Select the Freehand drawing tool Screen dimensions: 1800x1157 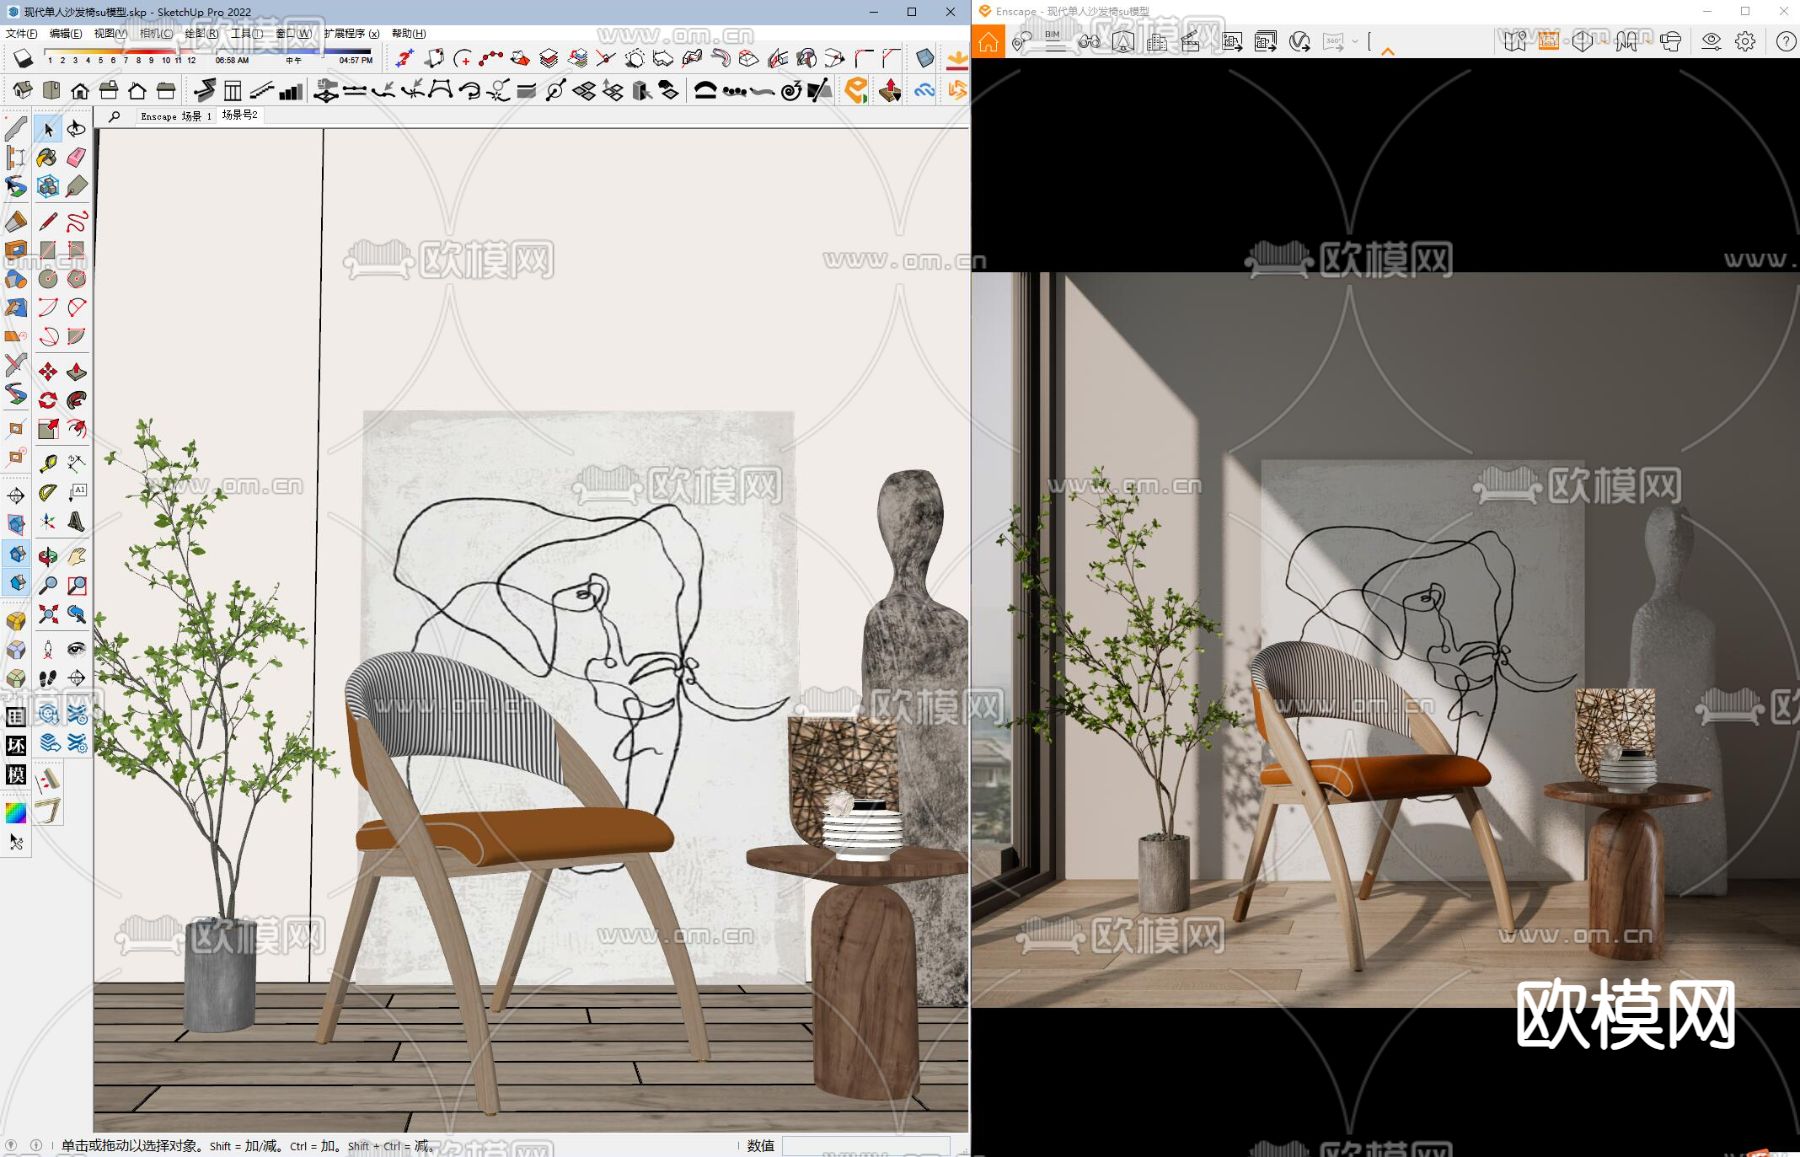(x=76, y=221)
